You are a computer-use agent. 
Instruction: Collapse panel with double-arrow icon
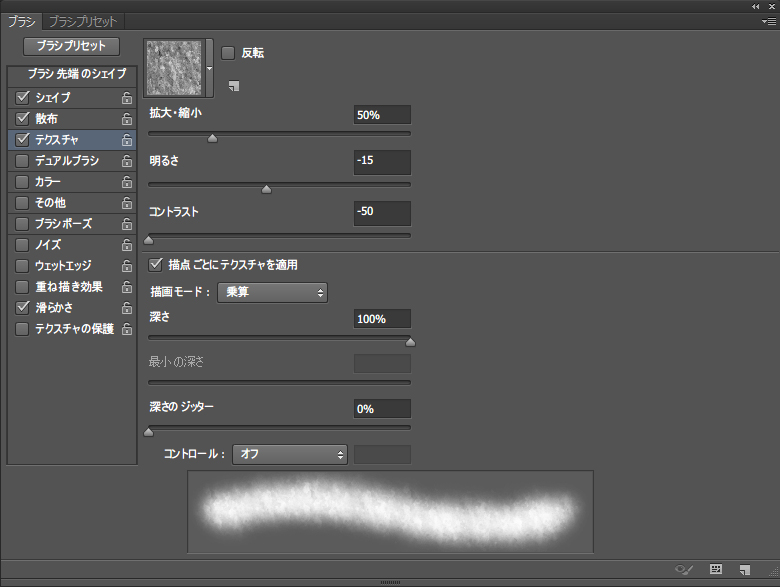(x=756, y=6)
